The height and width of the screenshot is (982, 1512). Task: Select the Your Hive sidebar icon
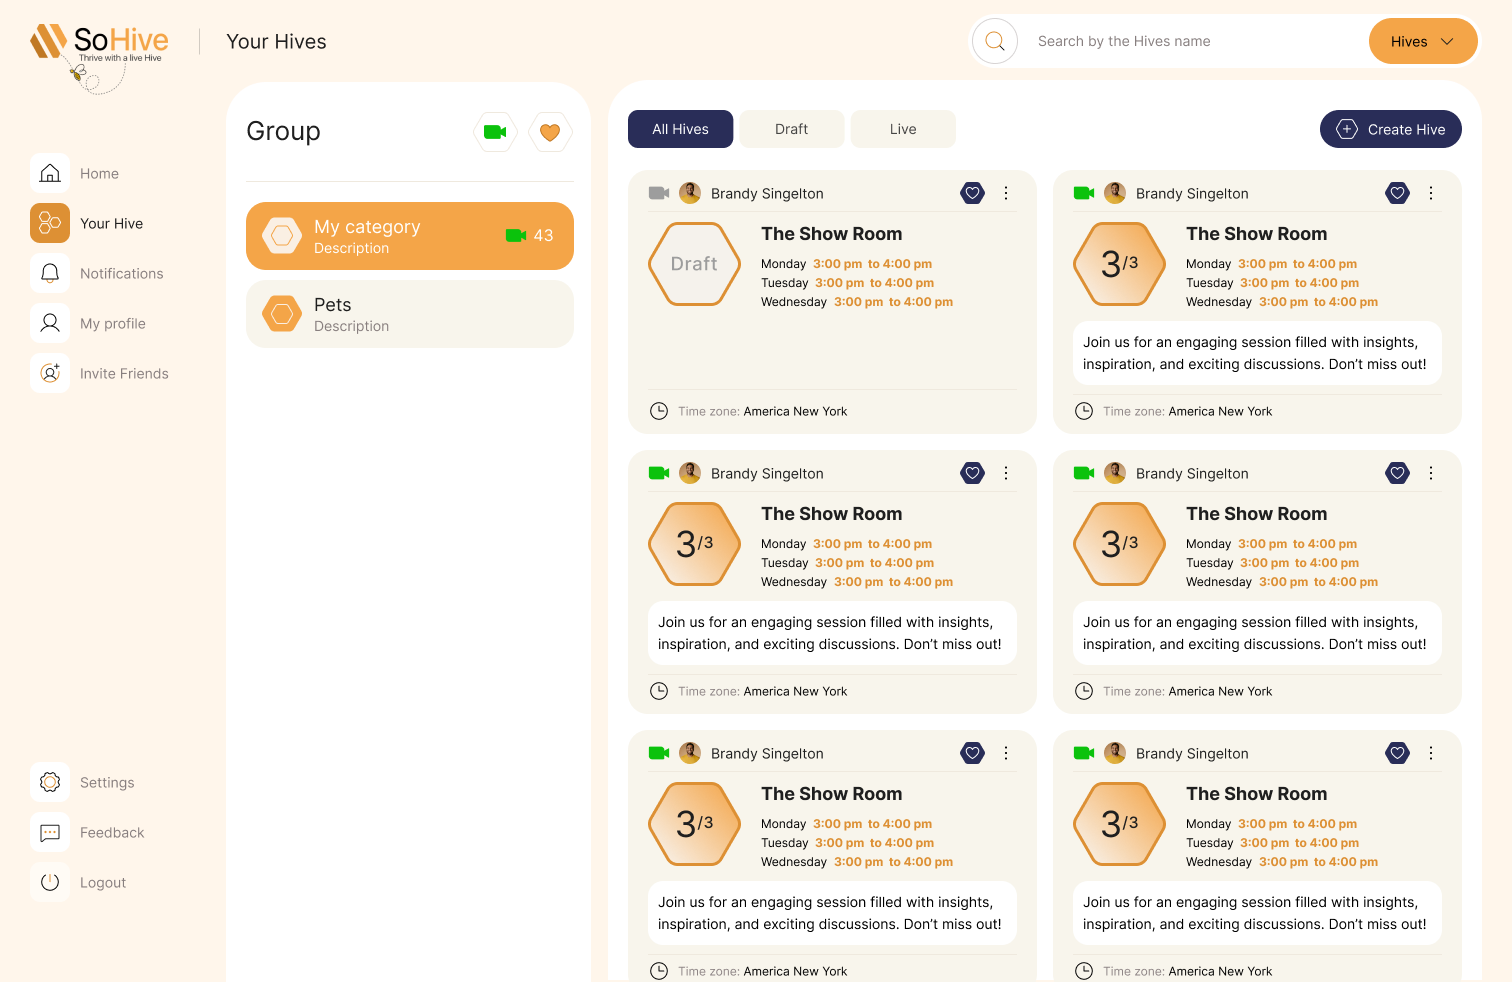coord(50,223)
